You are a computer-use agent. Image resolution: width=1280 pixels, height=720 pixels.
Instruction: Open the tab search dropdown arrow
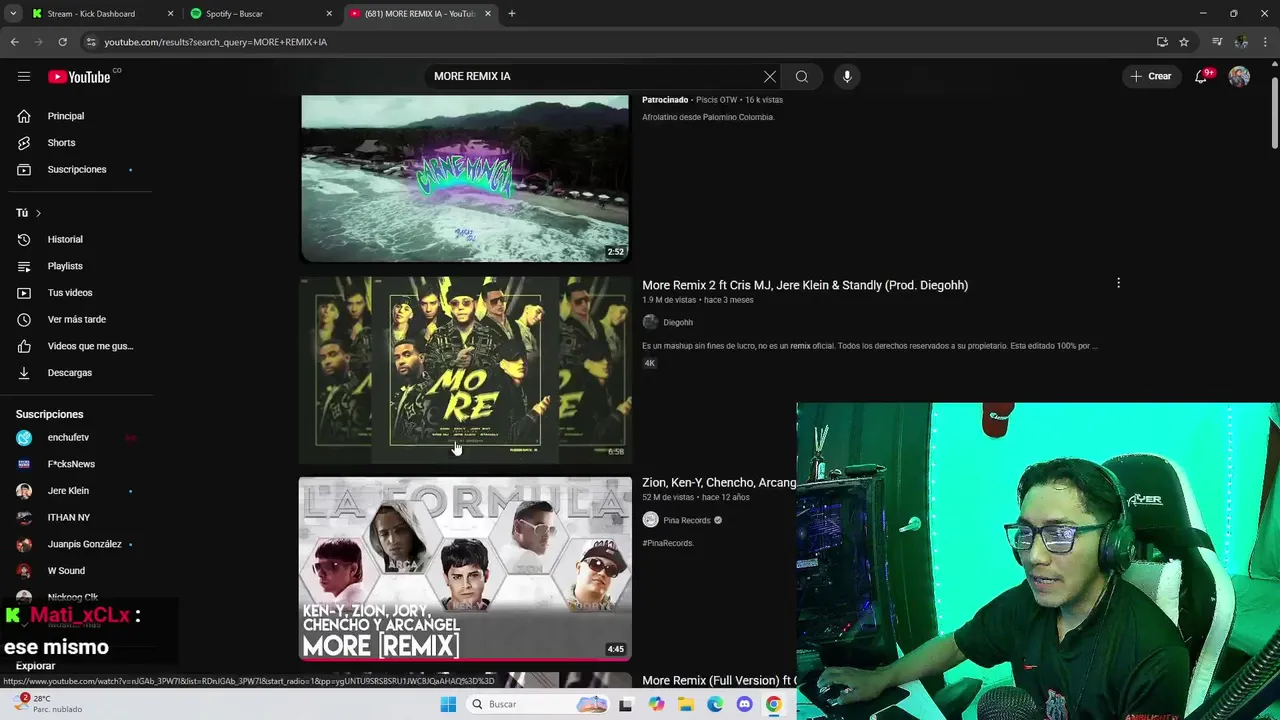tap(13, 14)
